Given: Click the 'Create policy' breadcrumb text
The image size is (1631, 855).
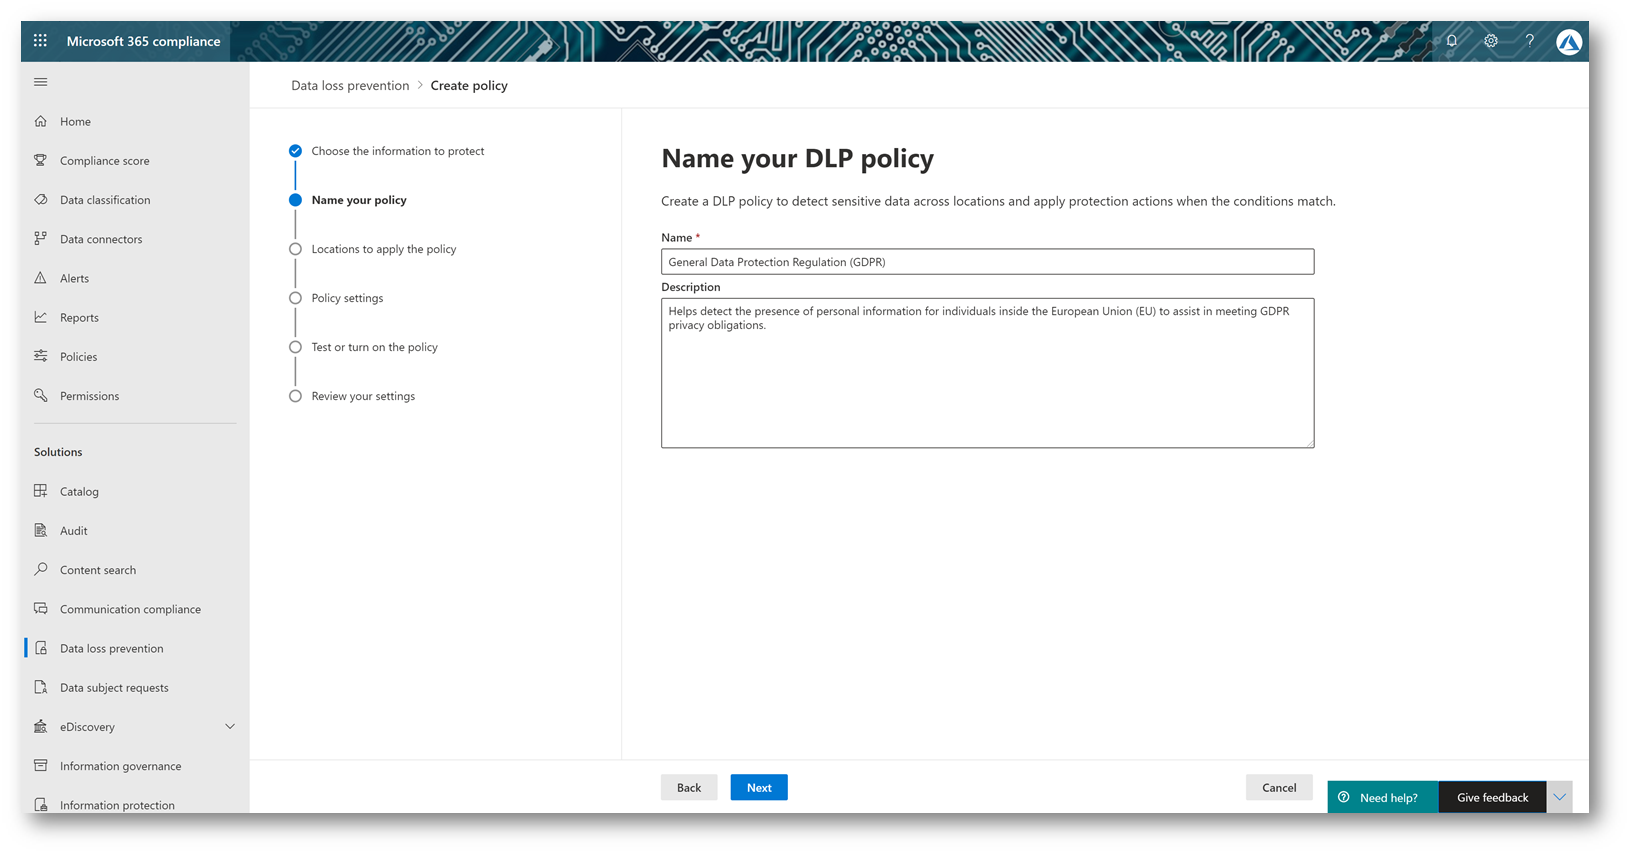Looking at the screenshot, I should pos(469,85).
